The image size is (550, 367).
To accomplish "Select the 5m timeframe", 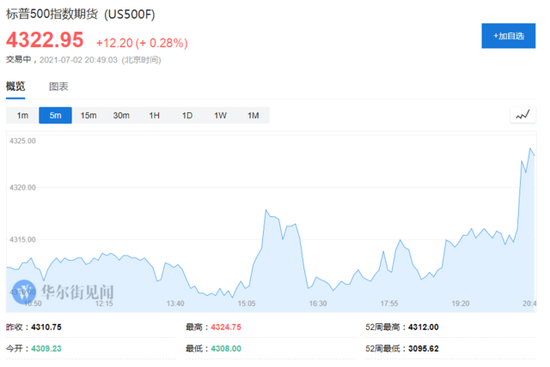I will pyautogui.click(x=55, y=115).
